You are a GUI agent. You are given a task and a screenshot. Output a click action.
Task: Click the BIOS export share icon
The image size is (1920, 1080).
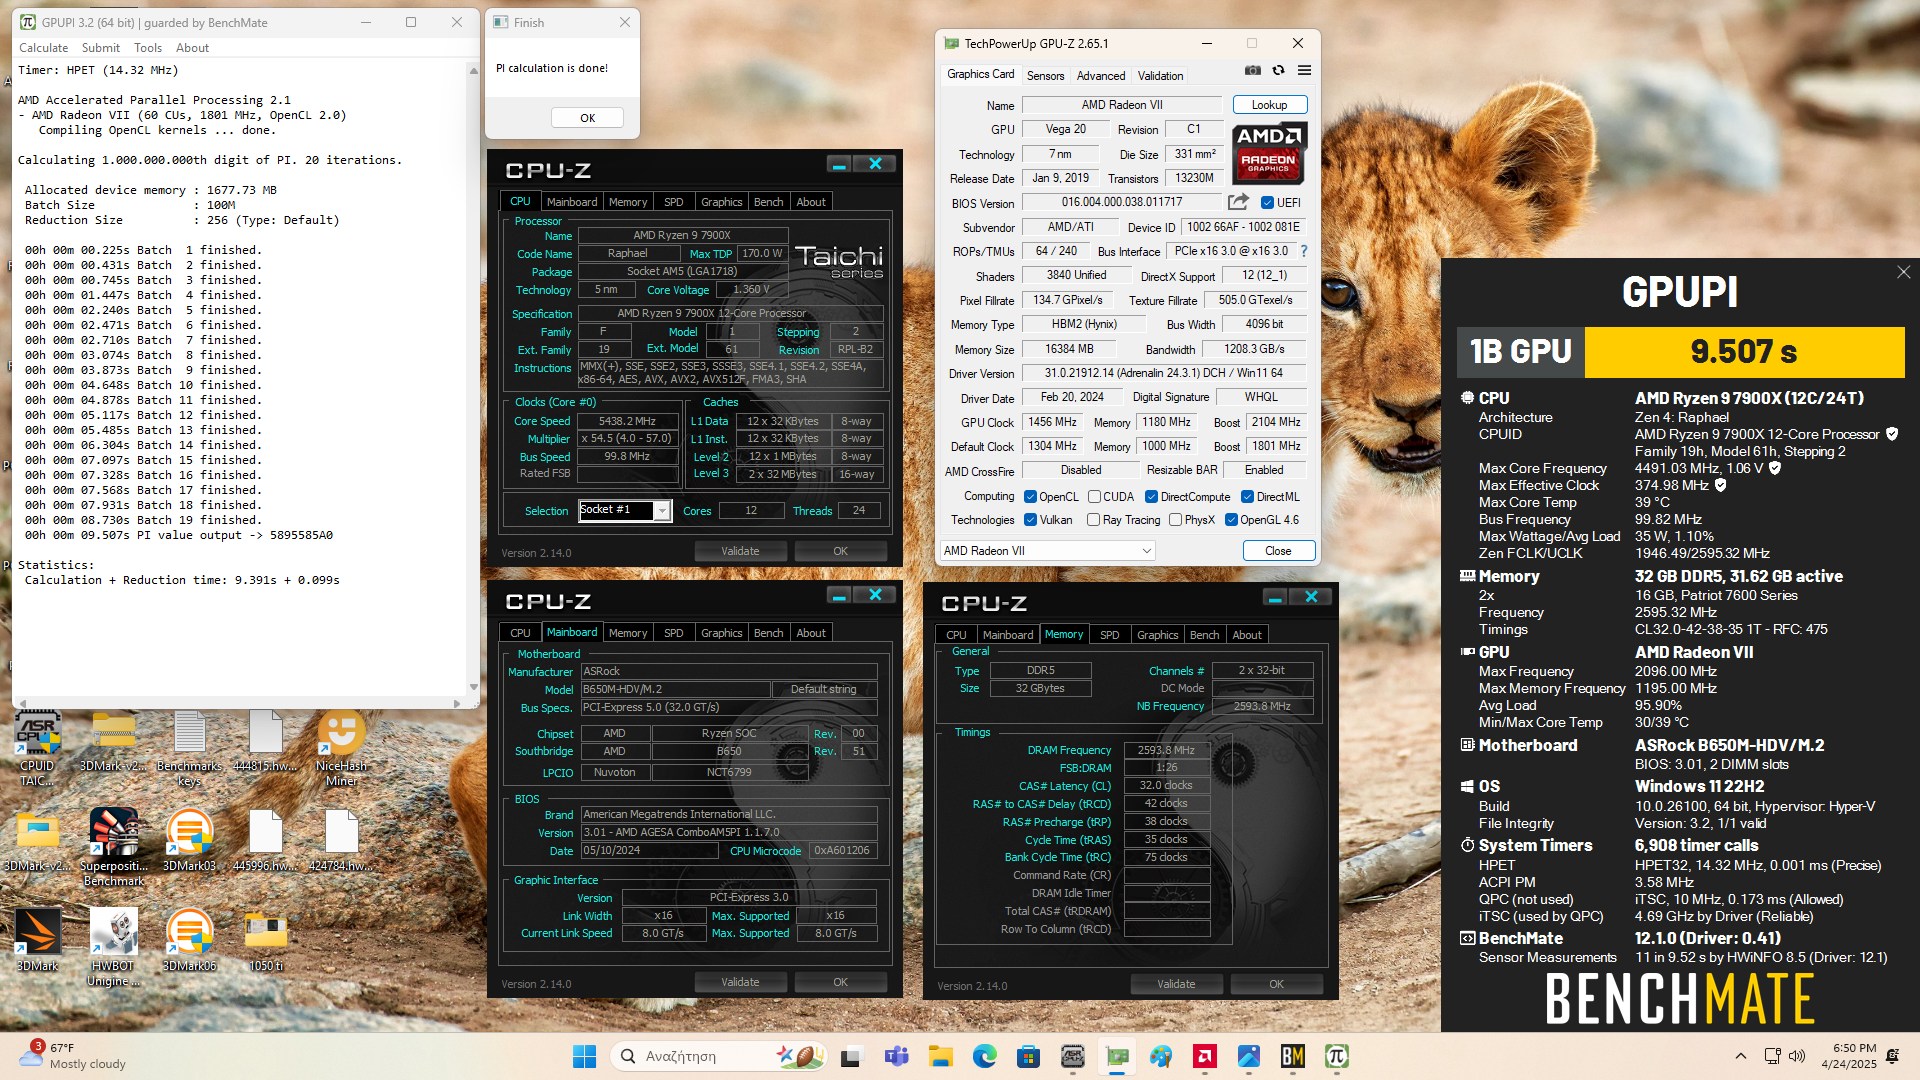coord(1238,202)
